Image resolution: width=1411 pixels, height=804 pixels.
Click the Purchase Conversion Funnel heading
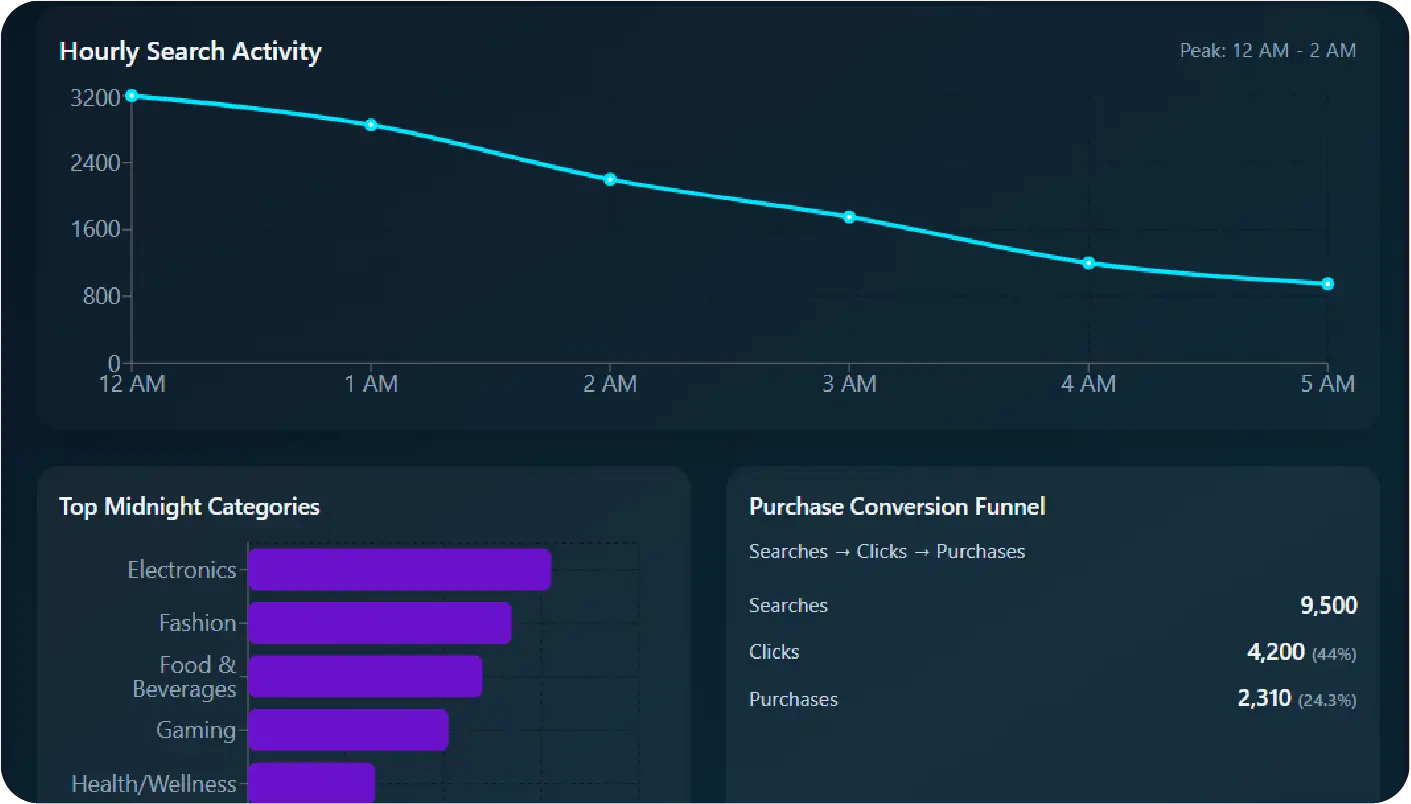coord(896,507)
